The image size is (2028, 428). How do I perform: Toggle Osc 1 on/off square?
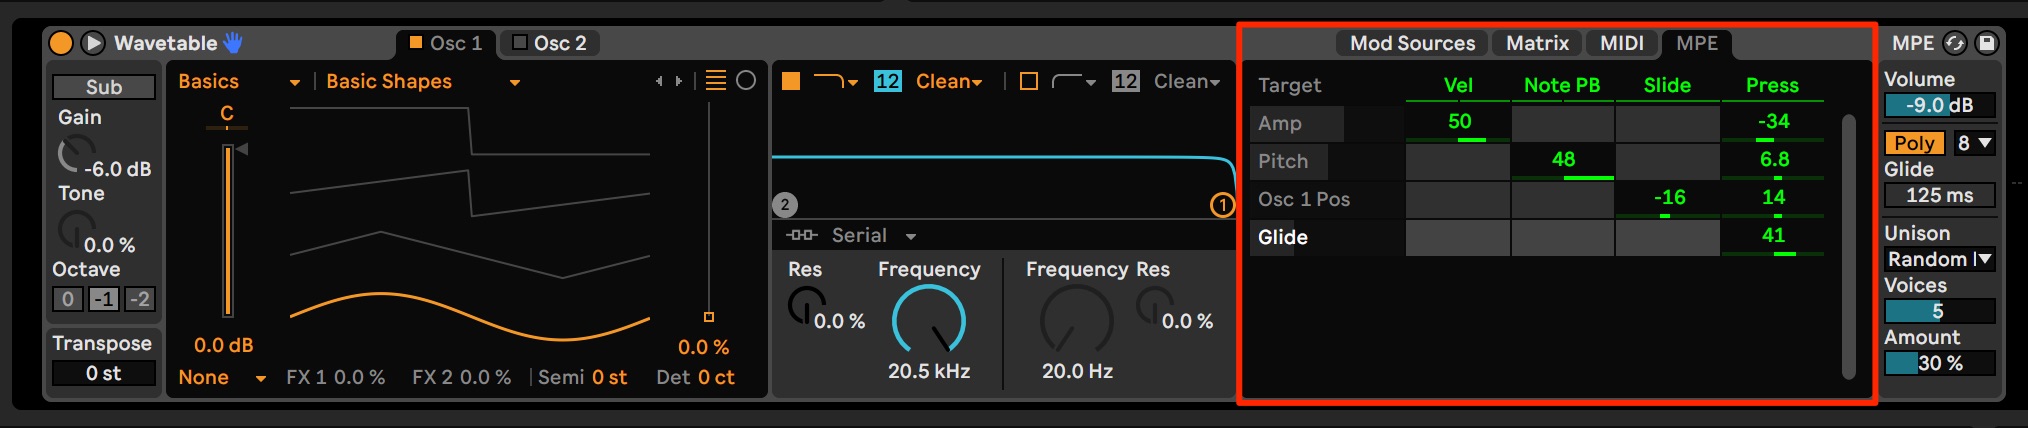tap(416, 43)
